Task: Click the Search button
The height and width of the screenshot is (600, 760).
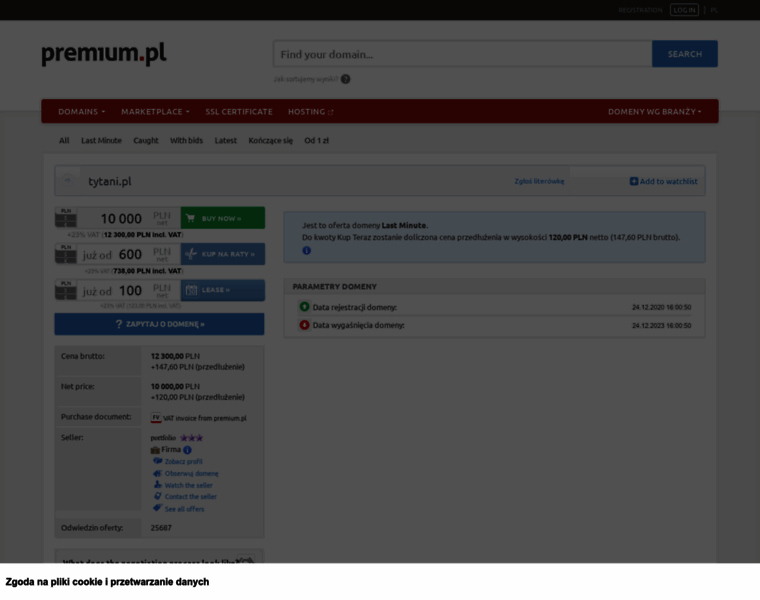Action: point(685,54)
